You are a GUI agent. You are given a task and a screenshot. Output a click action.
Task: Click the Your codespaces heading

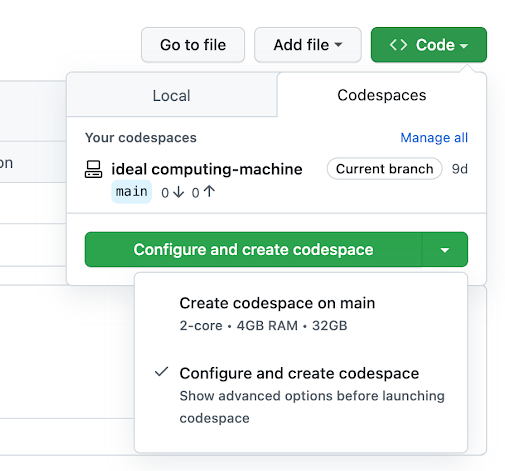[141, 138]
